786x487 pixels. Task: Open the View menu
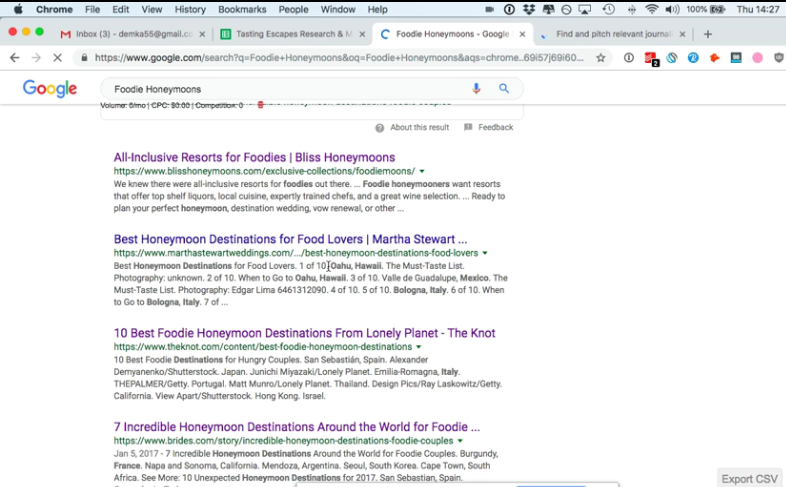pos(151,9)
